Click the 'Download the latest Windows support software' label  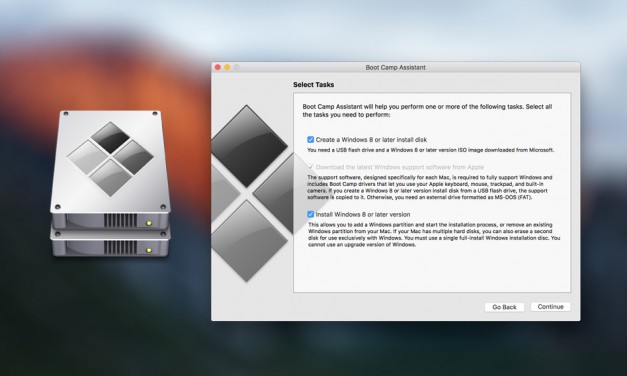click(400, 167)
